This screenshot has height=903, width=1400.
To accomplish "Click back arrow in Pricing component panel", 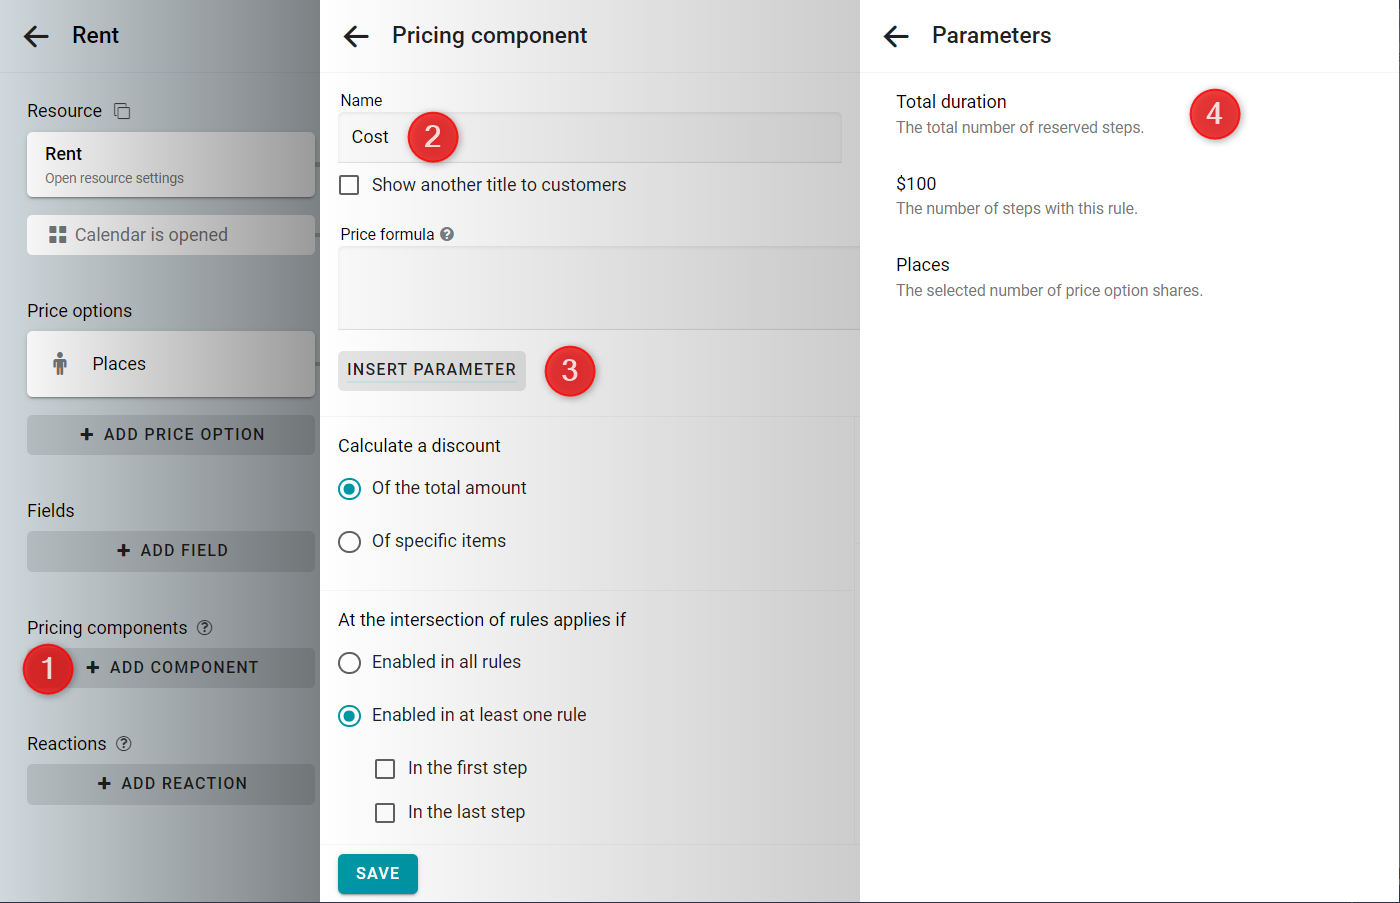I will pyautogui.click(x=356, y=37).
